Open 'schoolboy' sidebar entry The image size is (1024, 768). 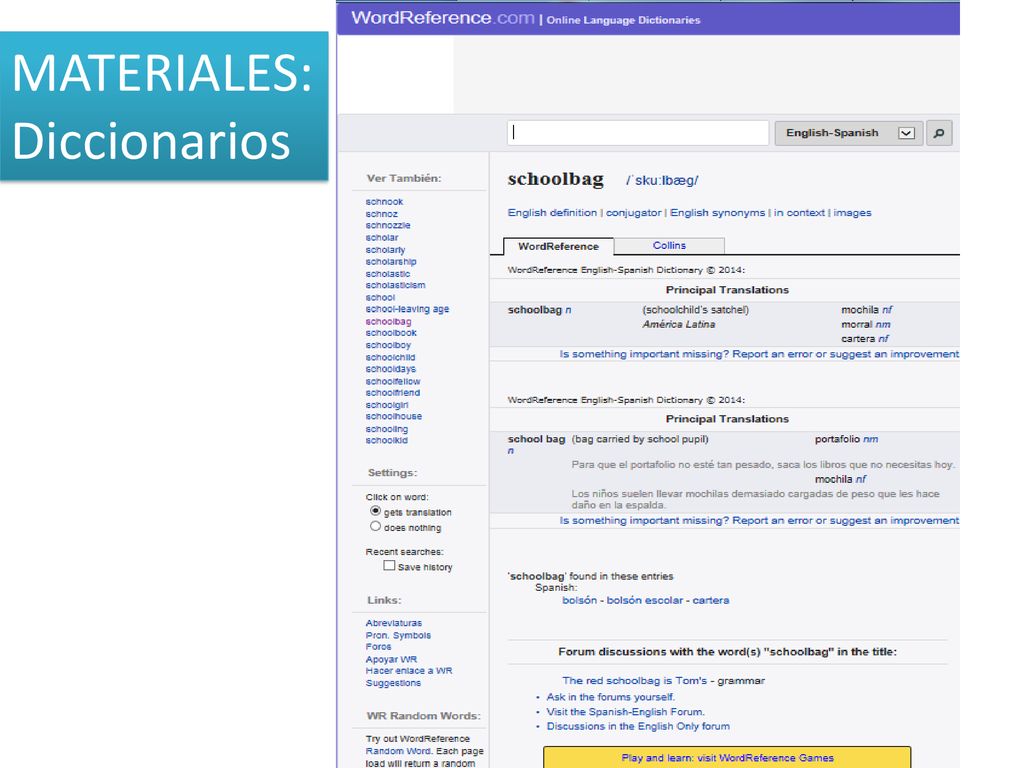(x=388, y=345)
